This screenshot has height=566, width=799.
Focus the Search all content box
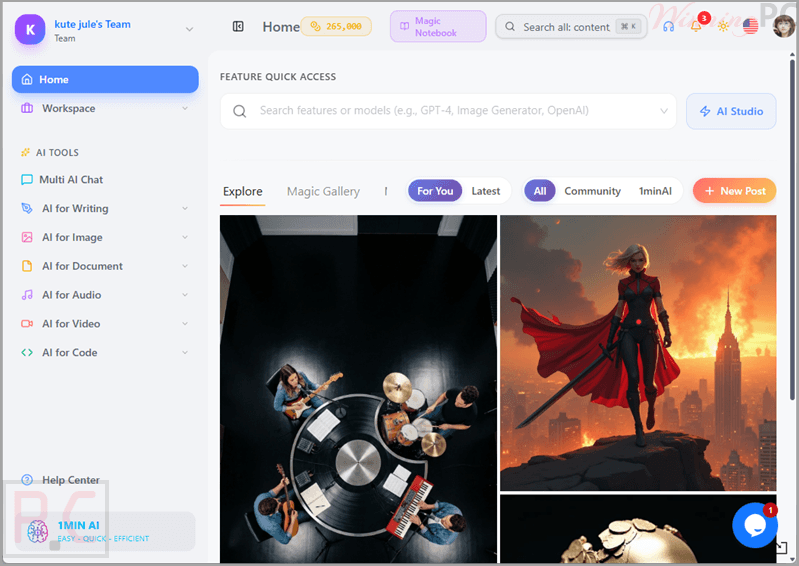[x=571, y=26]
